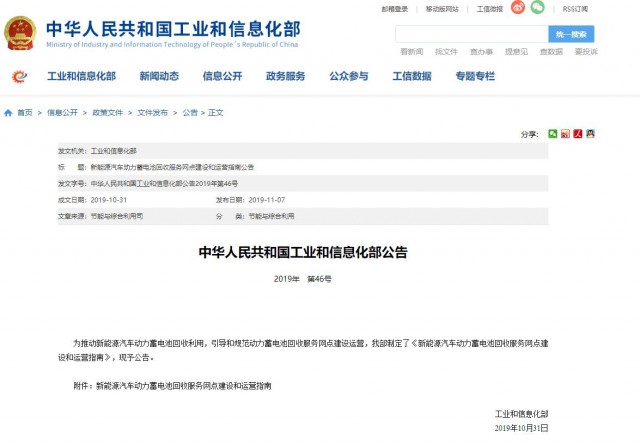The image size is (640, 446).
Task: Click the subtitle 2019年 第46号
Action: pos(302,279)
